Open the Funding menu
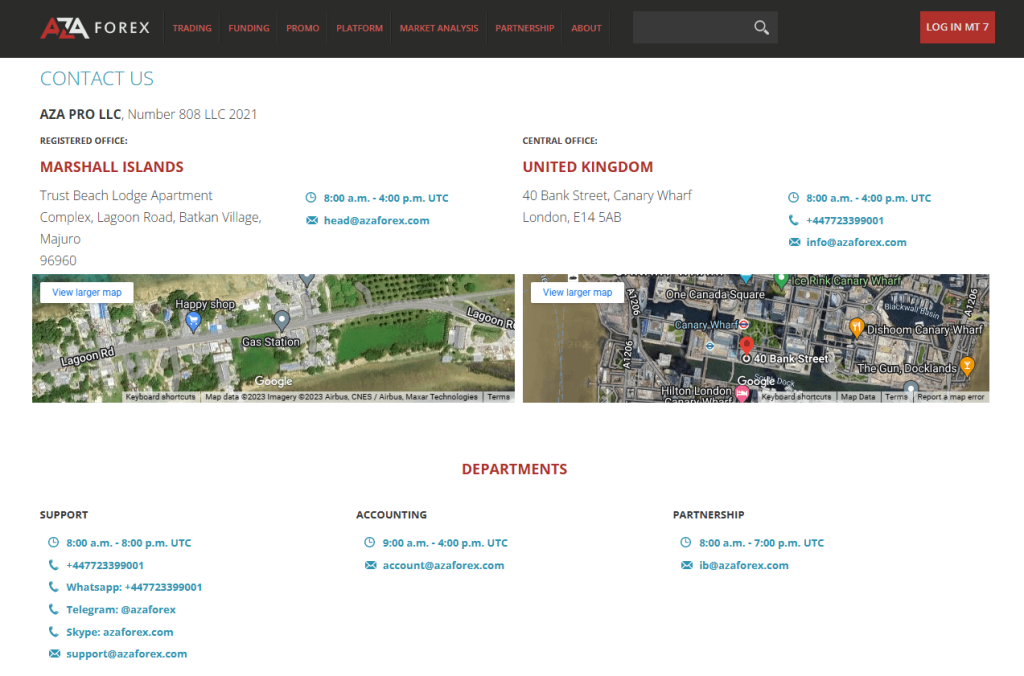The width and height of the screenshot is (1024, 676). (x=249, y=28)
